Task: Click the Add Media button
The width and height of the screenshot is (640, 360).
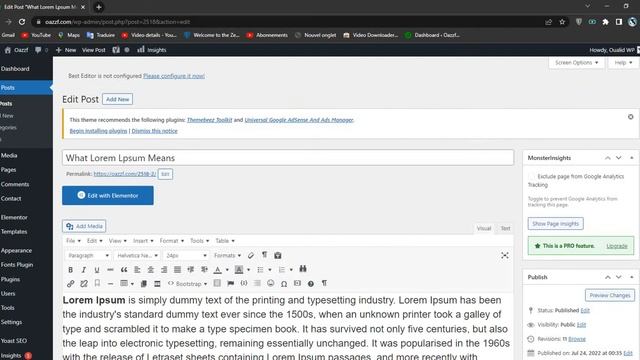Action: coord(84,226)
